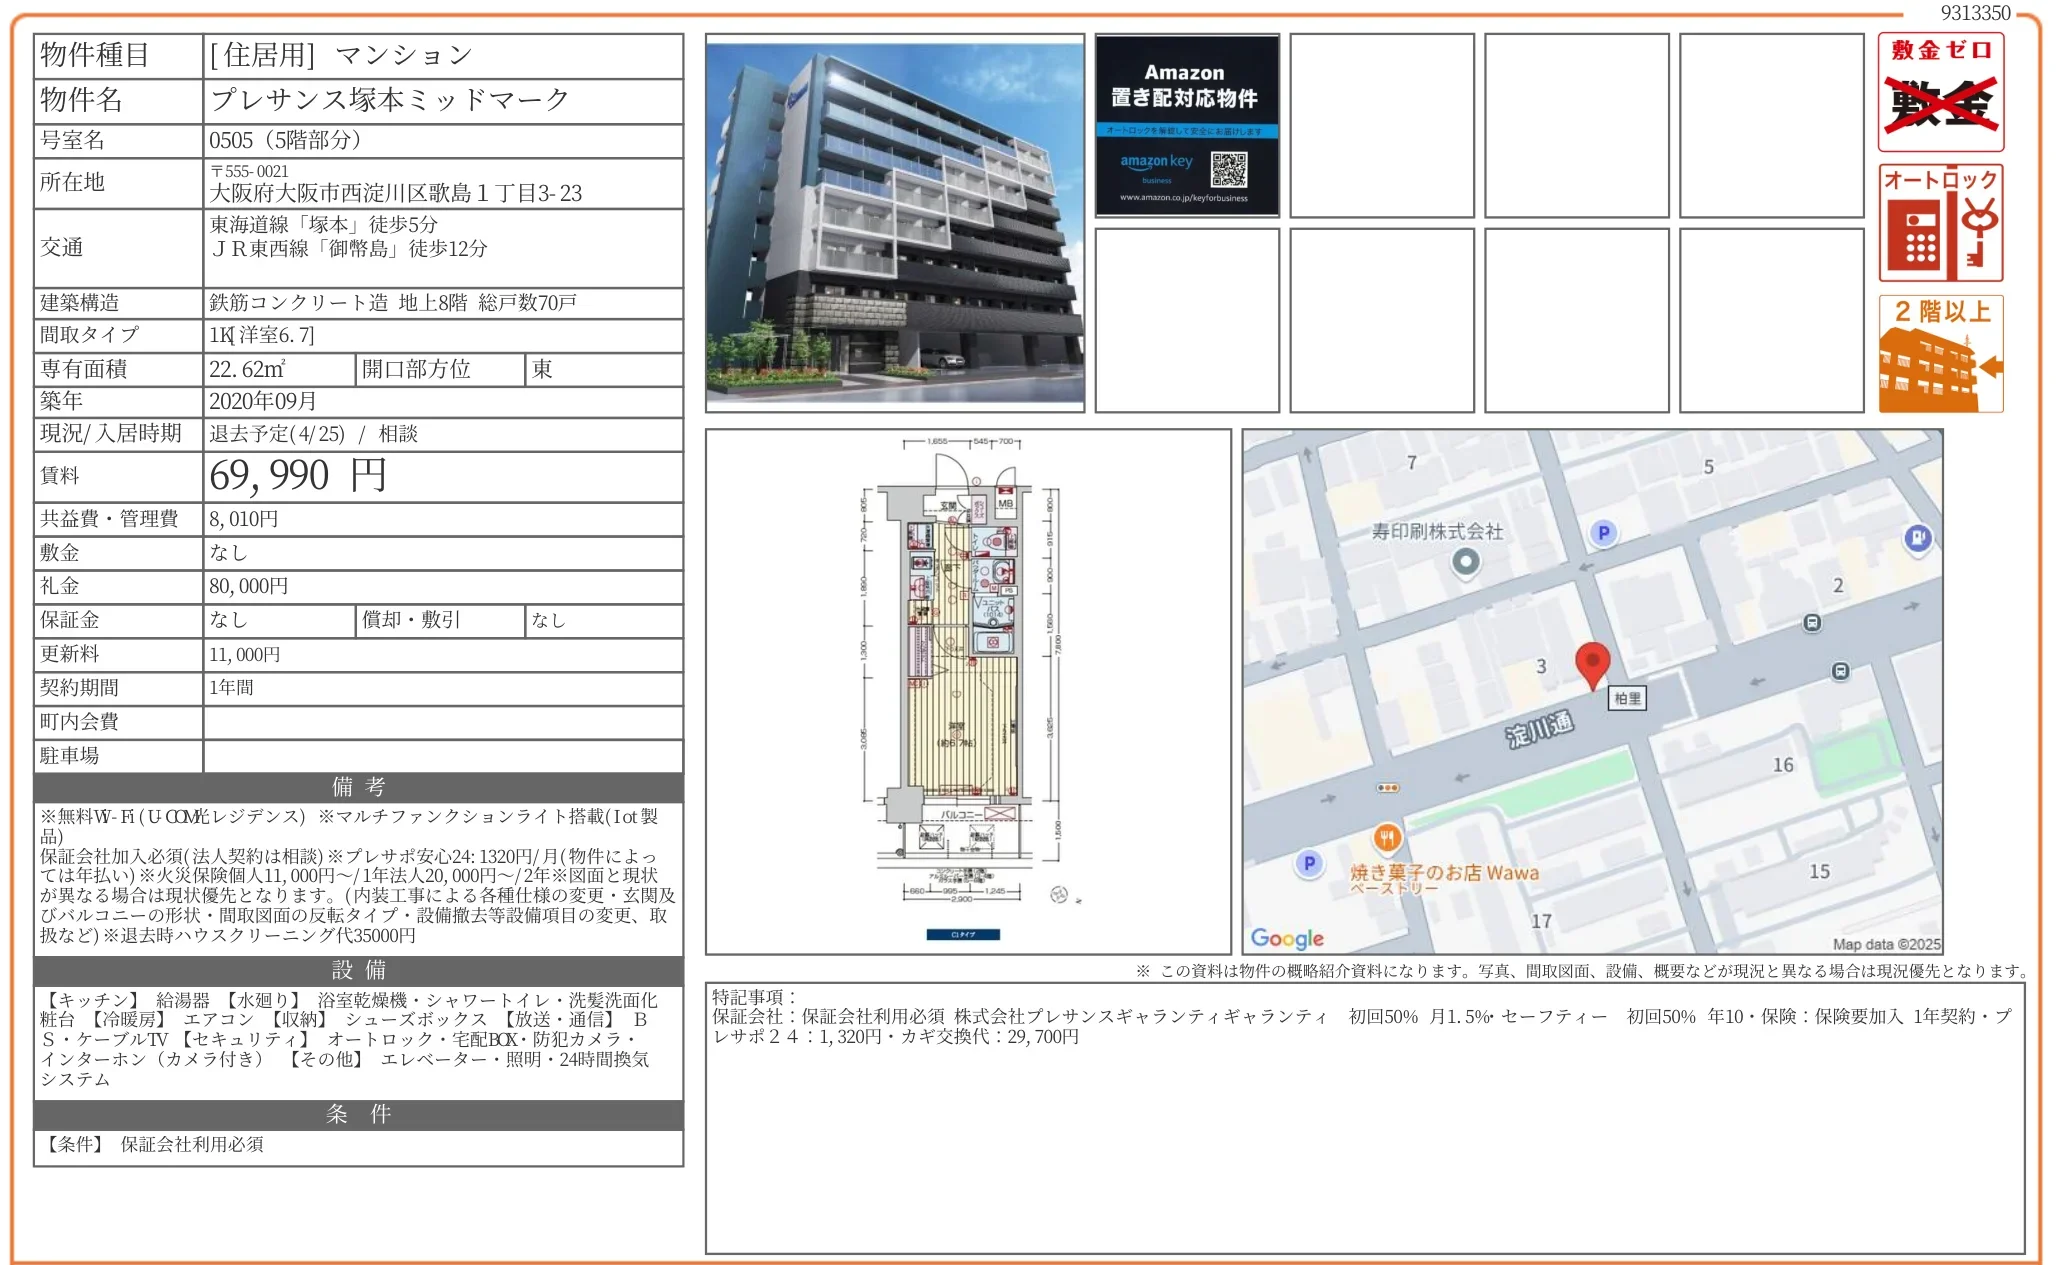Click the 淀川通 road label
This screenshot has width=2056, height=1265.
tap(1540, 729)
